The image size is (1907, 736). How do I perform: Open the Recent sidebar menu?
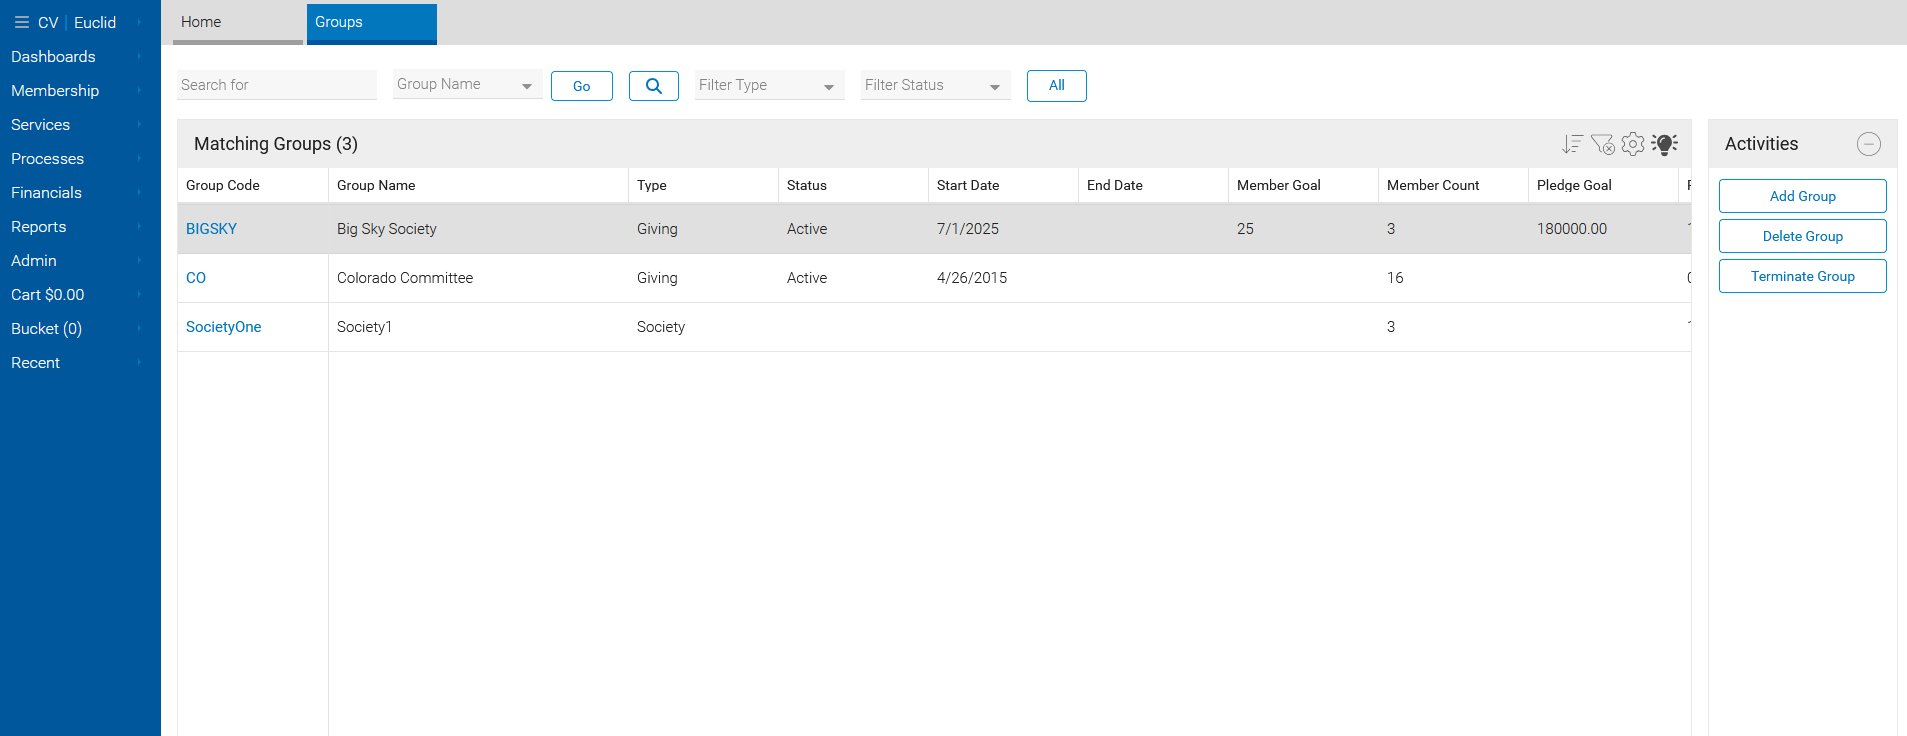pyautogui.click(x=80, y=363)
